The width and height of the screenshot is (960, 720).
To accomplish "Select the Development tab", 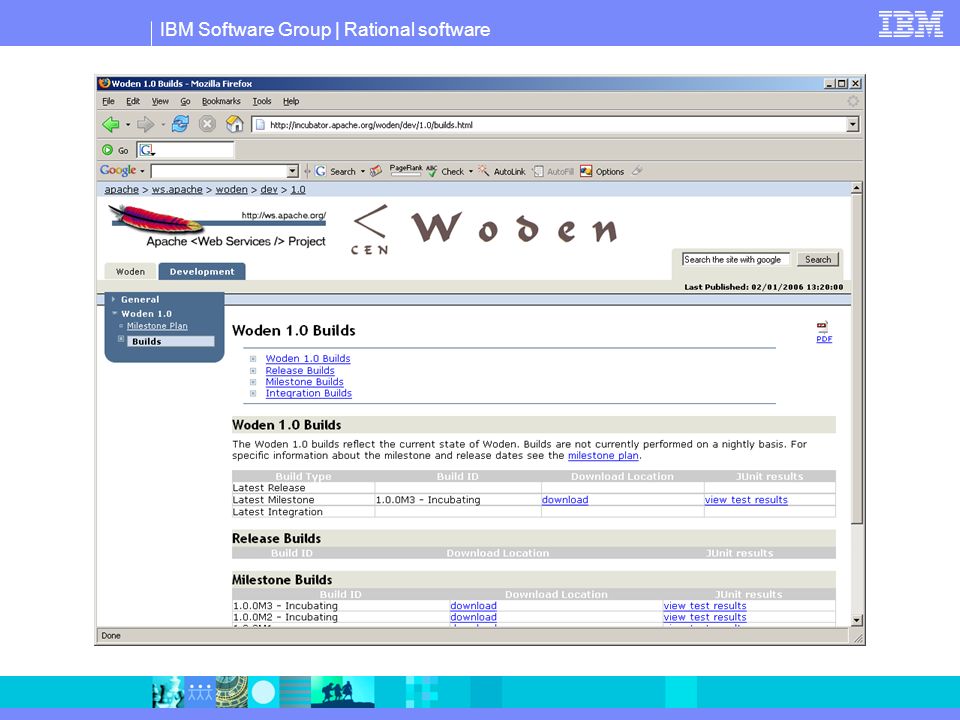I will [x=202, y=271].
